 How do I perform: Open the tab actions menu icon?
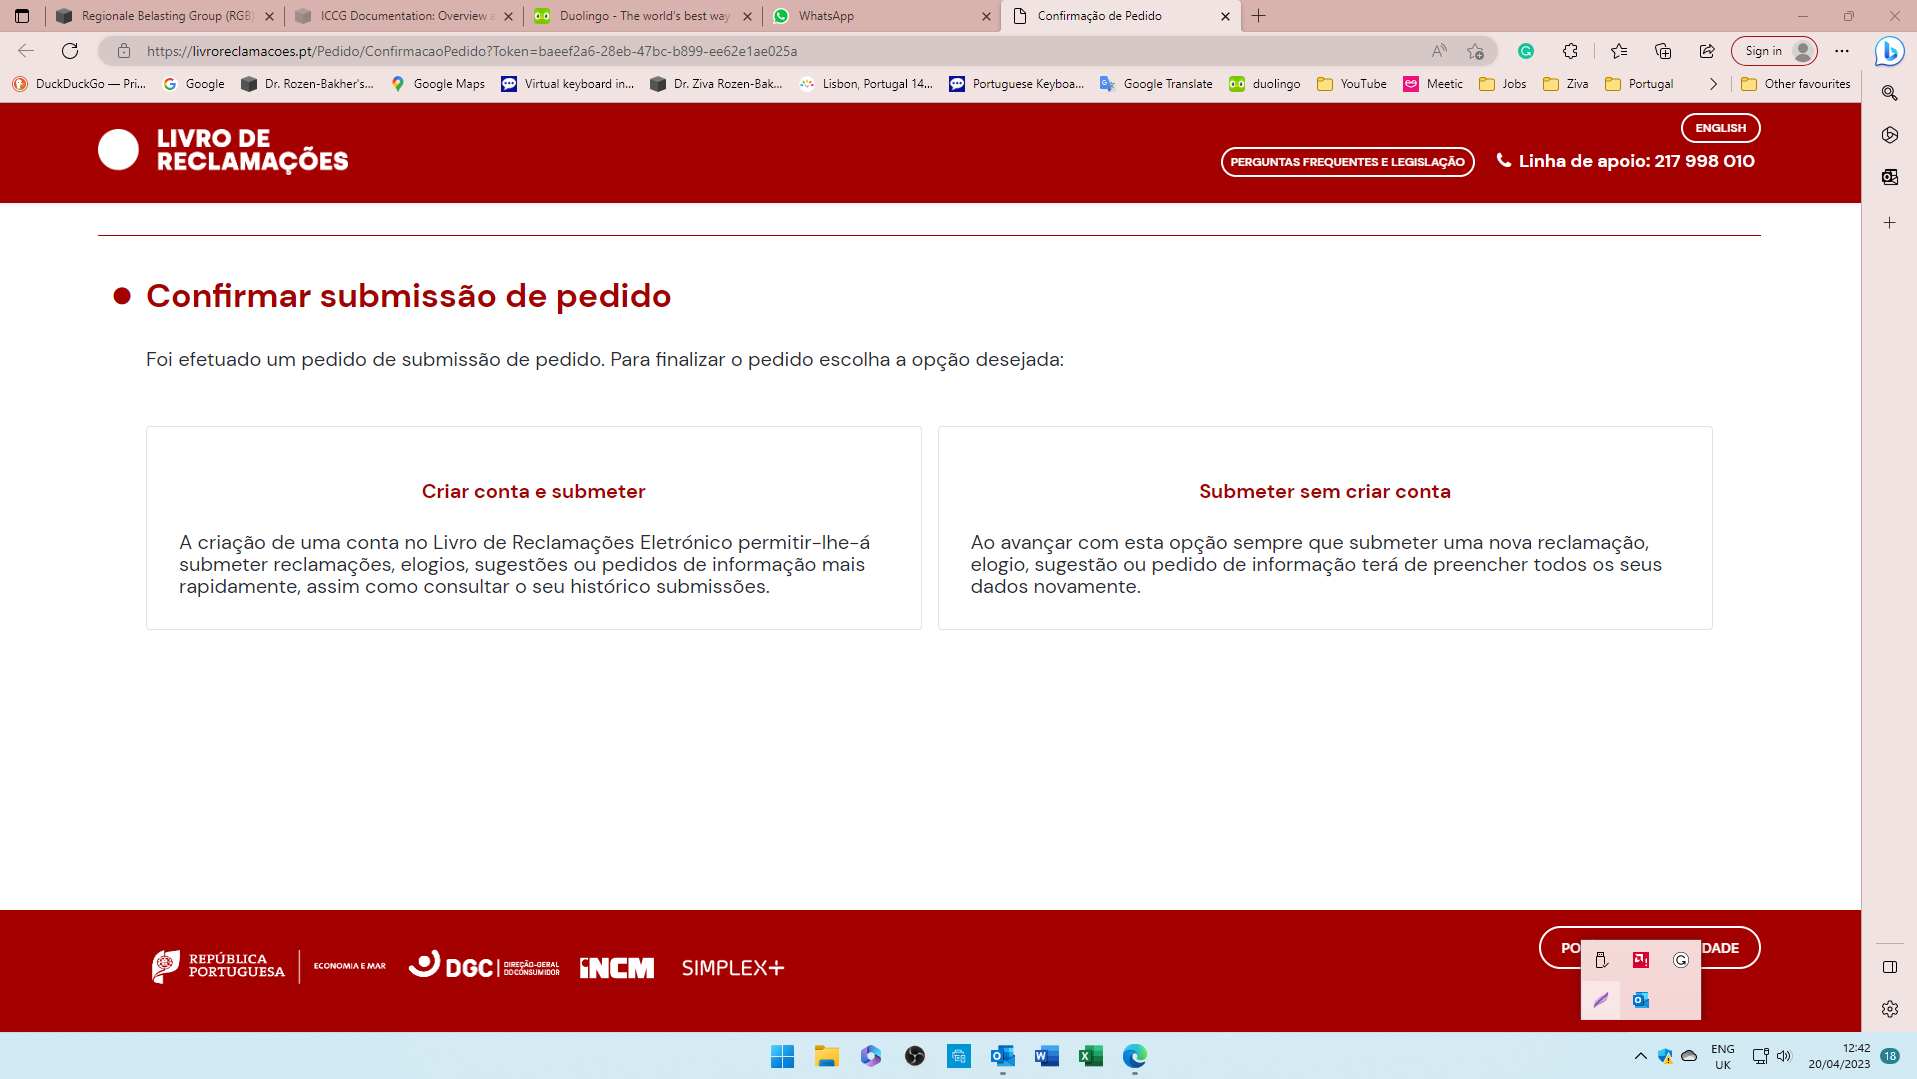click(22, 16)
